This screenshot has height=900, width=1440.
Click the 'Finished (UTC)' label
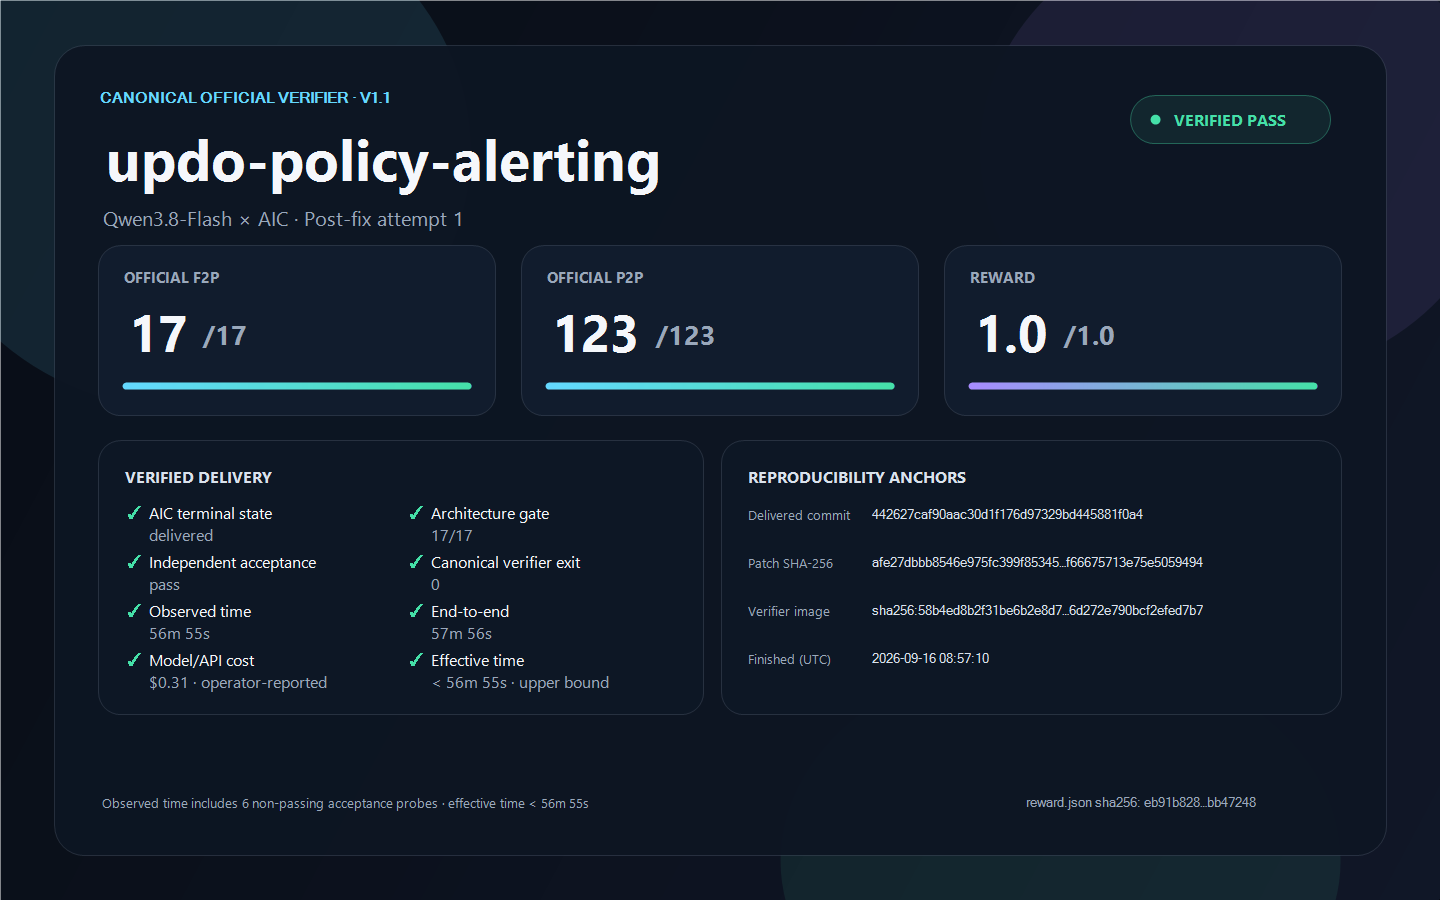[x=789, y=660]
